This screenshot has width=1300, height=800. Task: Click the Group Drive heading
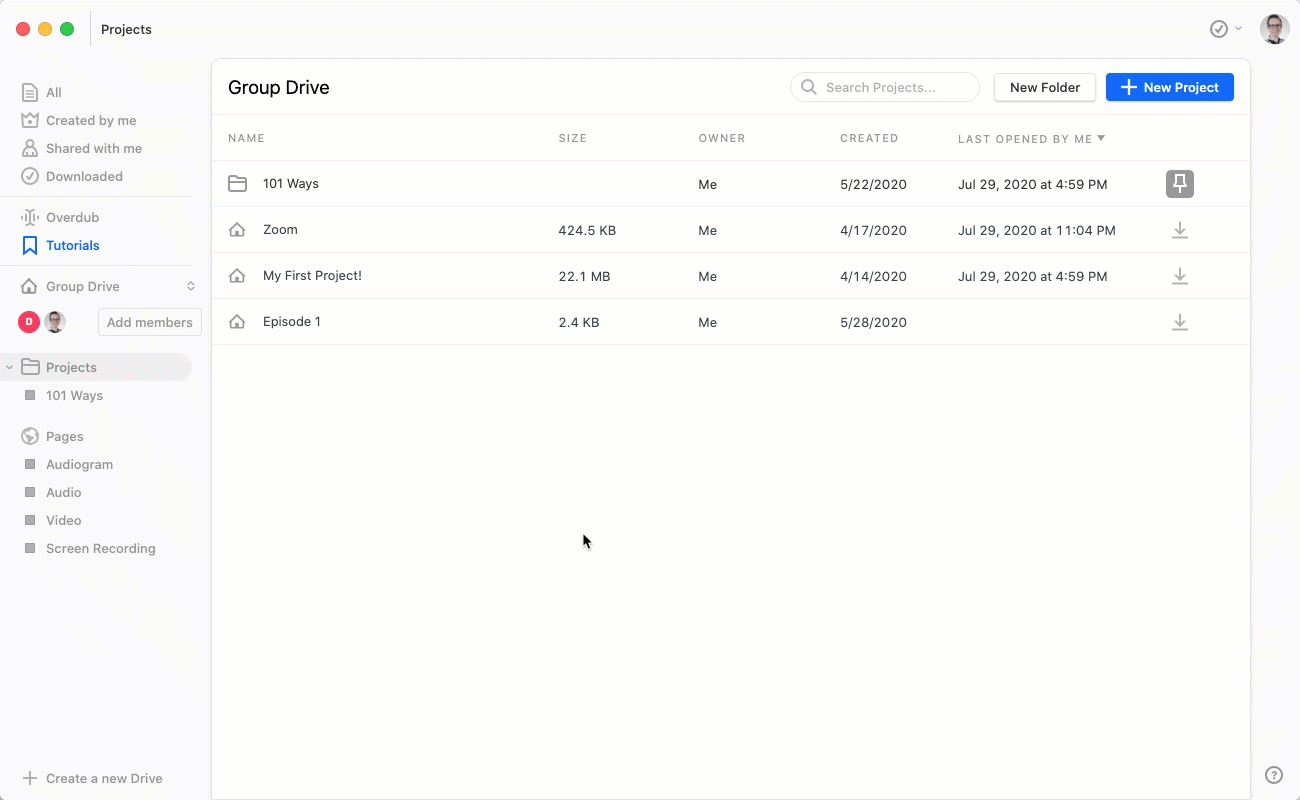pos(279,87)
